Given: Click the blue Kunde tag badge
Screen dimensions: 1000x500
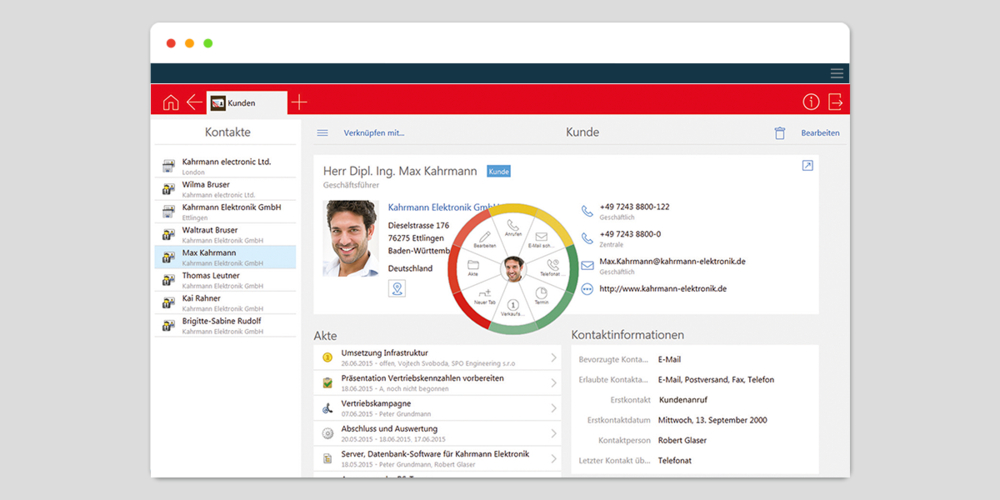Looking at the screenshot, I should click(x=499, y=171).
